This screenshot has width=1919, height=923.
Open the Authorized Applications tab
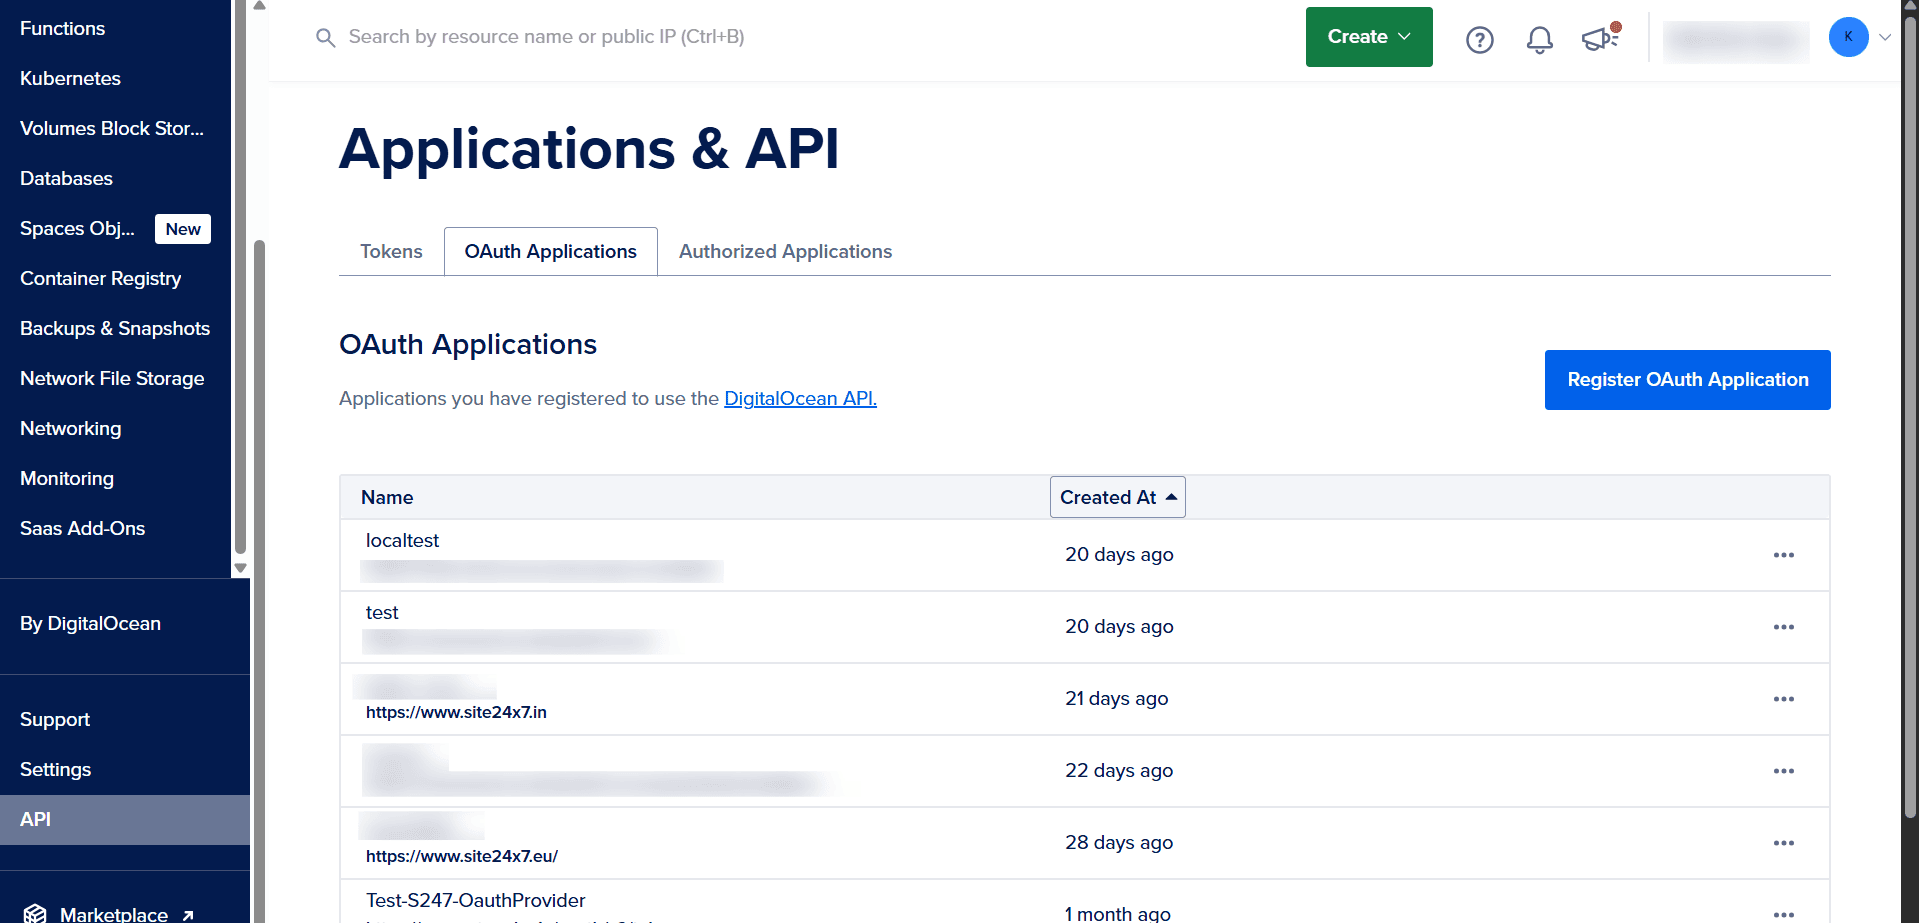pos(785,251)
